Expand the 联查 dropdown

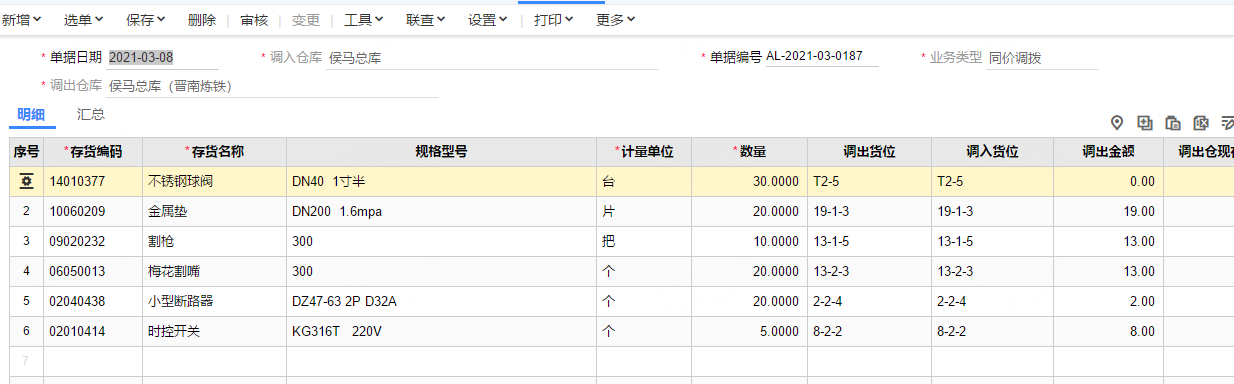[426, 19]
